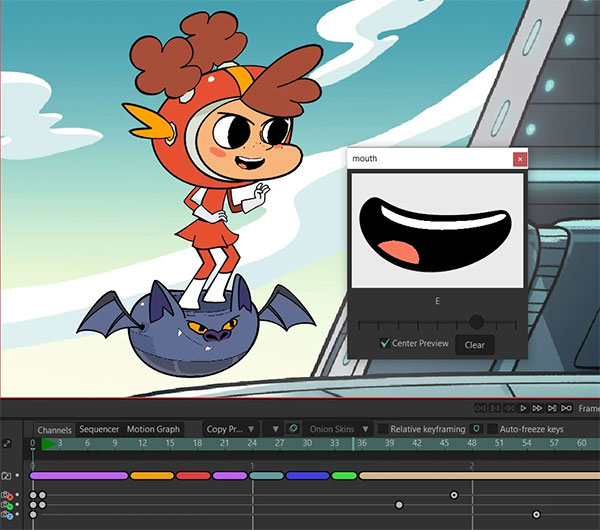Jump to the end of animation

click(x=566, y=408)
